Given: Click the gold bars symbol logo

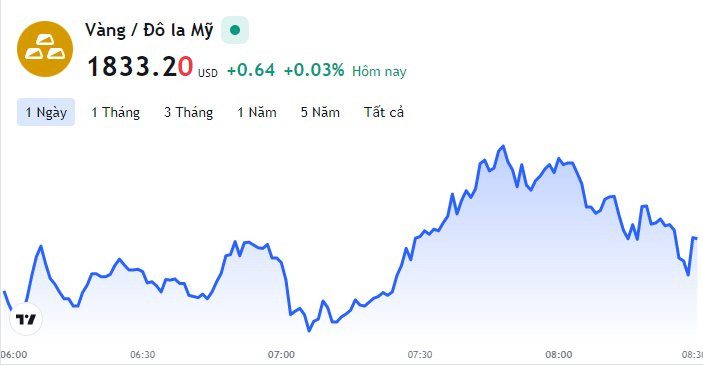Looking at the screenshot, I should click(x=45, y=49).
